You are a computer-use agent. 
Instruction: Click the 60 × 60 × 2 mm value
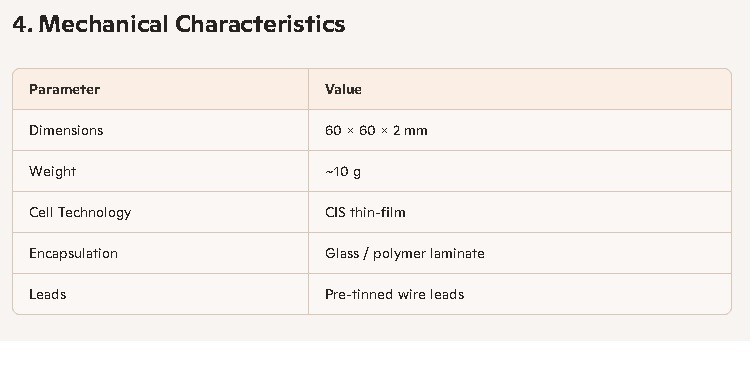click(x=376, y=130)
